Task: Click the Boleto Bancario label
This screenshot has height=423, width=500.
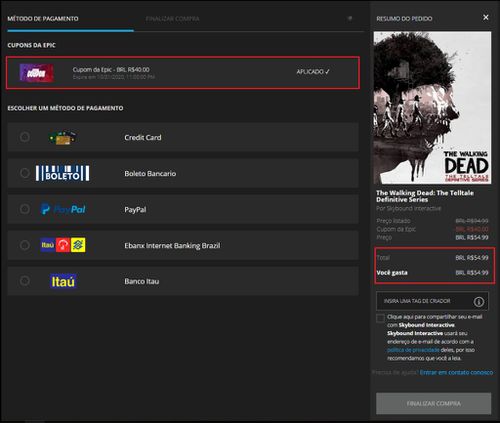Action: click(150, 173)
